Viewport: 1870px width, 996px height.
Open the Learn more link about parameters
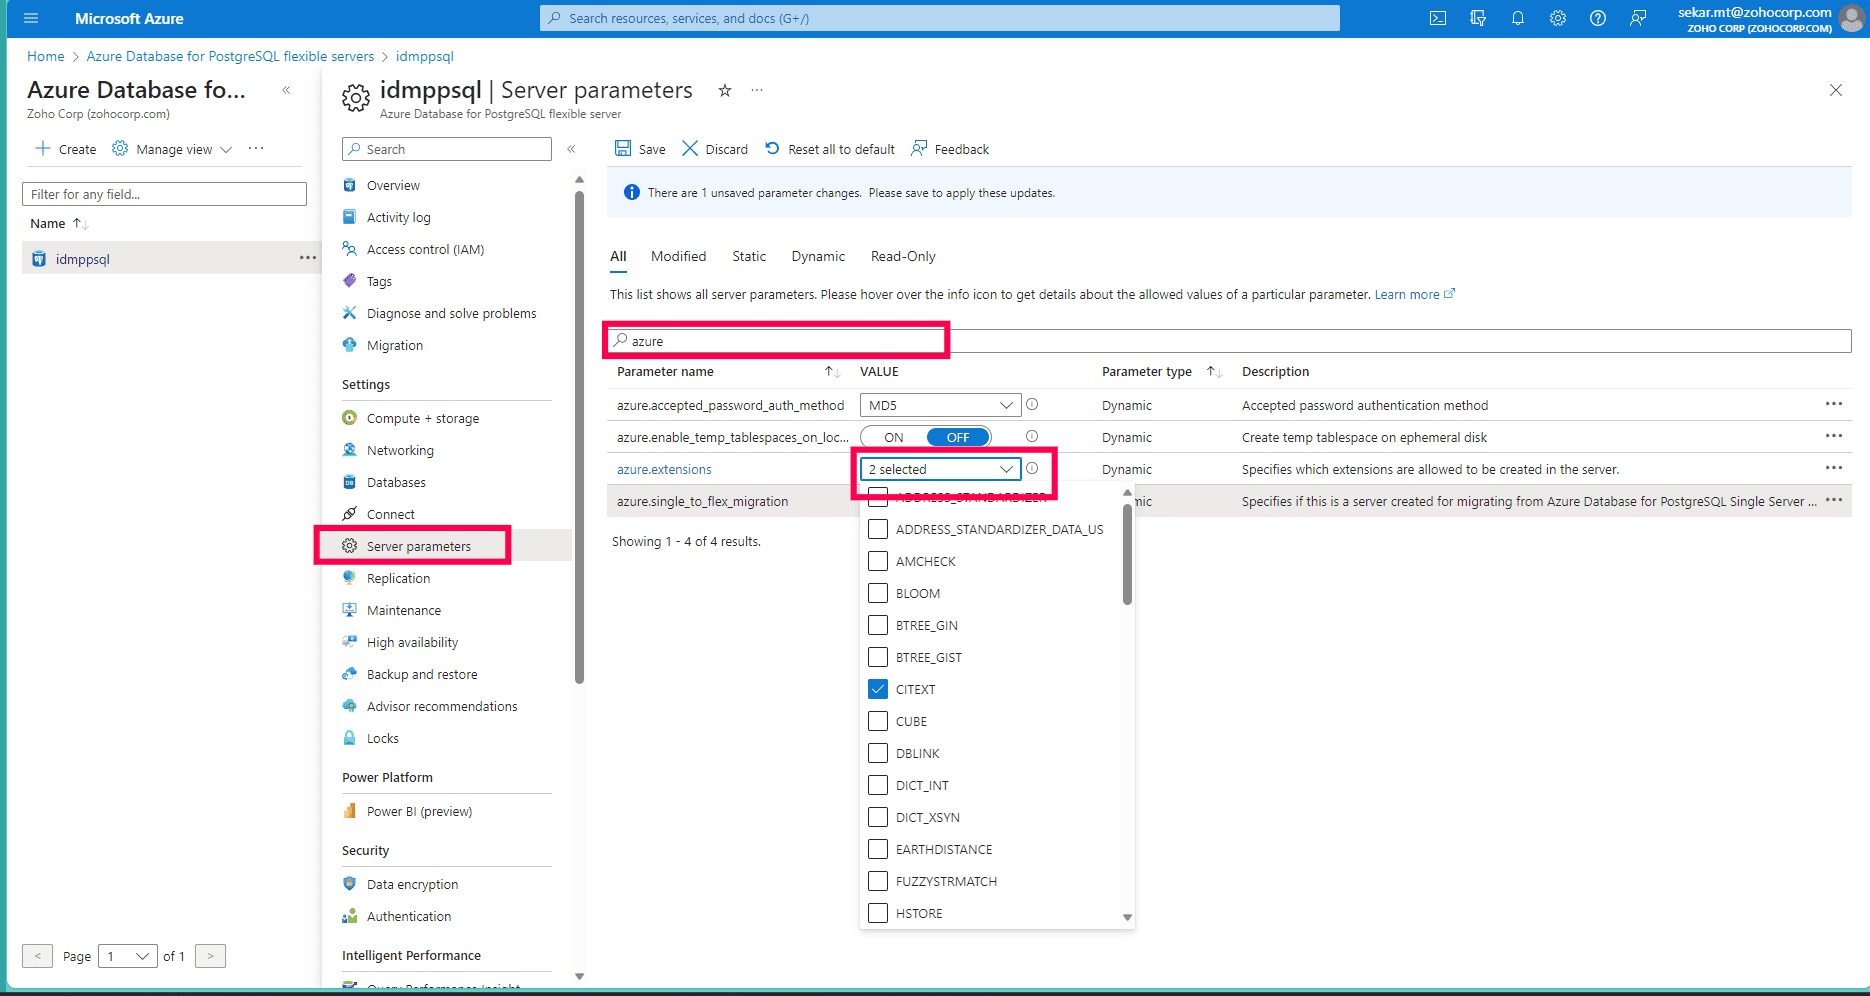point(1407,294)
